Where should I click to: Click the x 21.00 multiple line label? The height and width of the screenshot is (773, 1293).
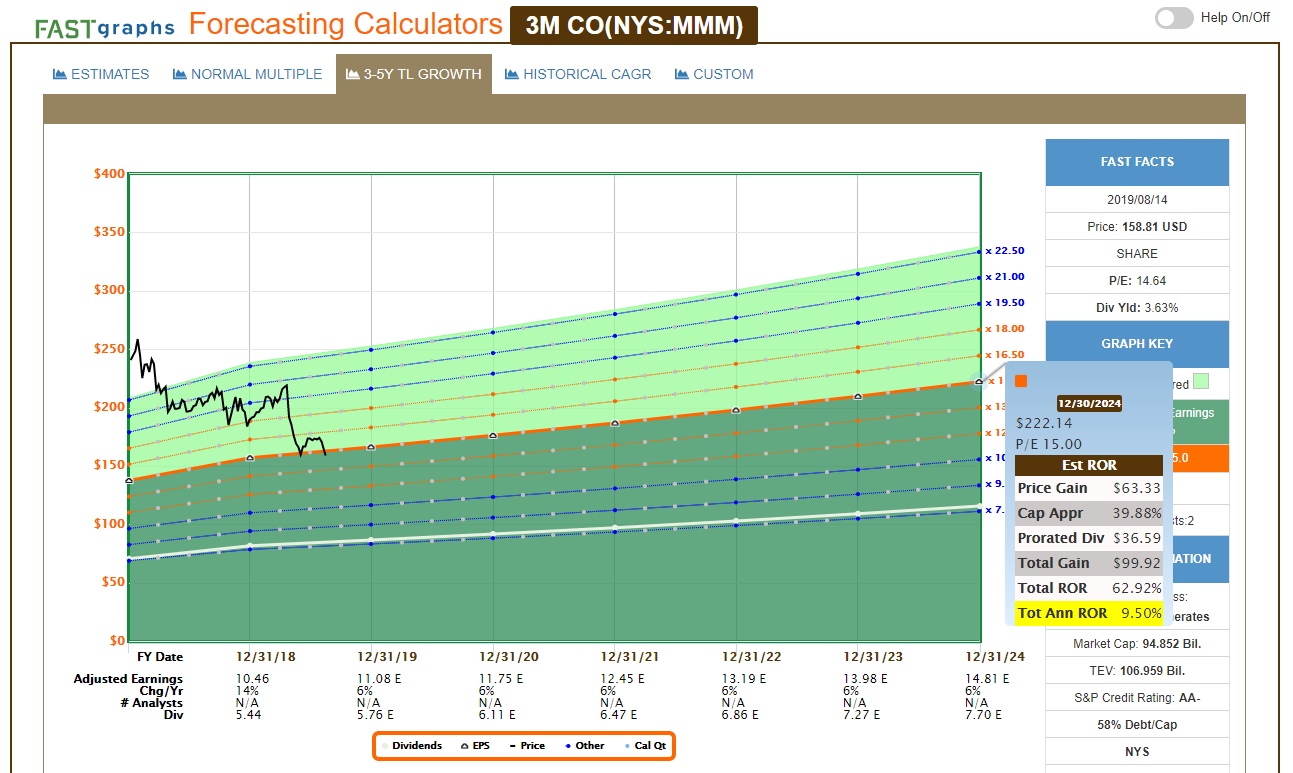(1004, 277)
